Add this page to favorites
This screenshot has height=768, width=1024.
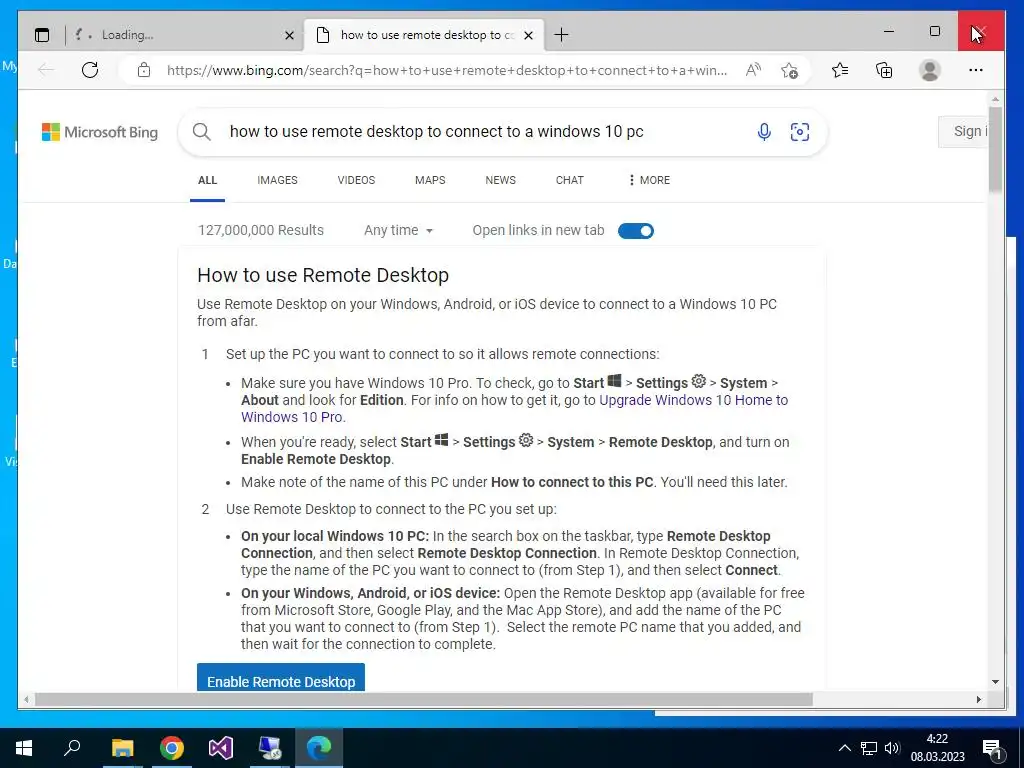click(x=789, y=70)
